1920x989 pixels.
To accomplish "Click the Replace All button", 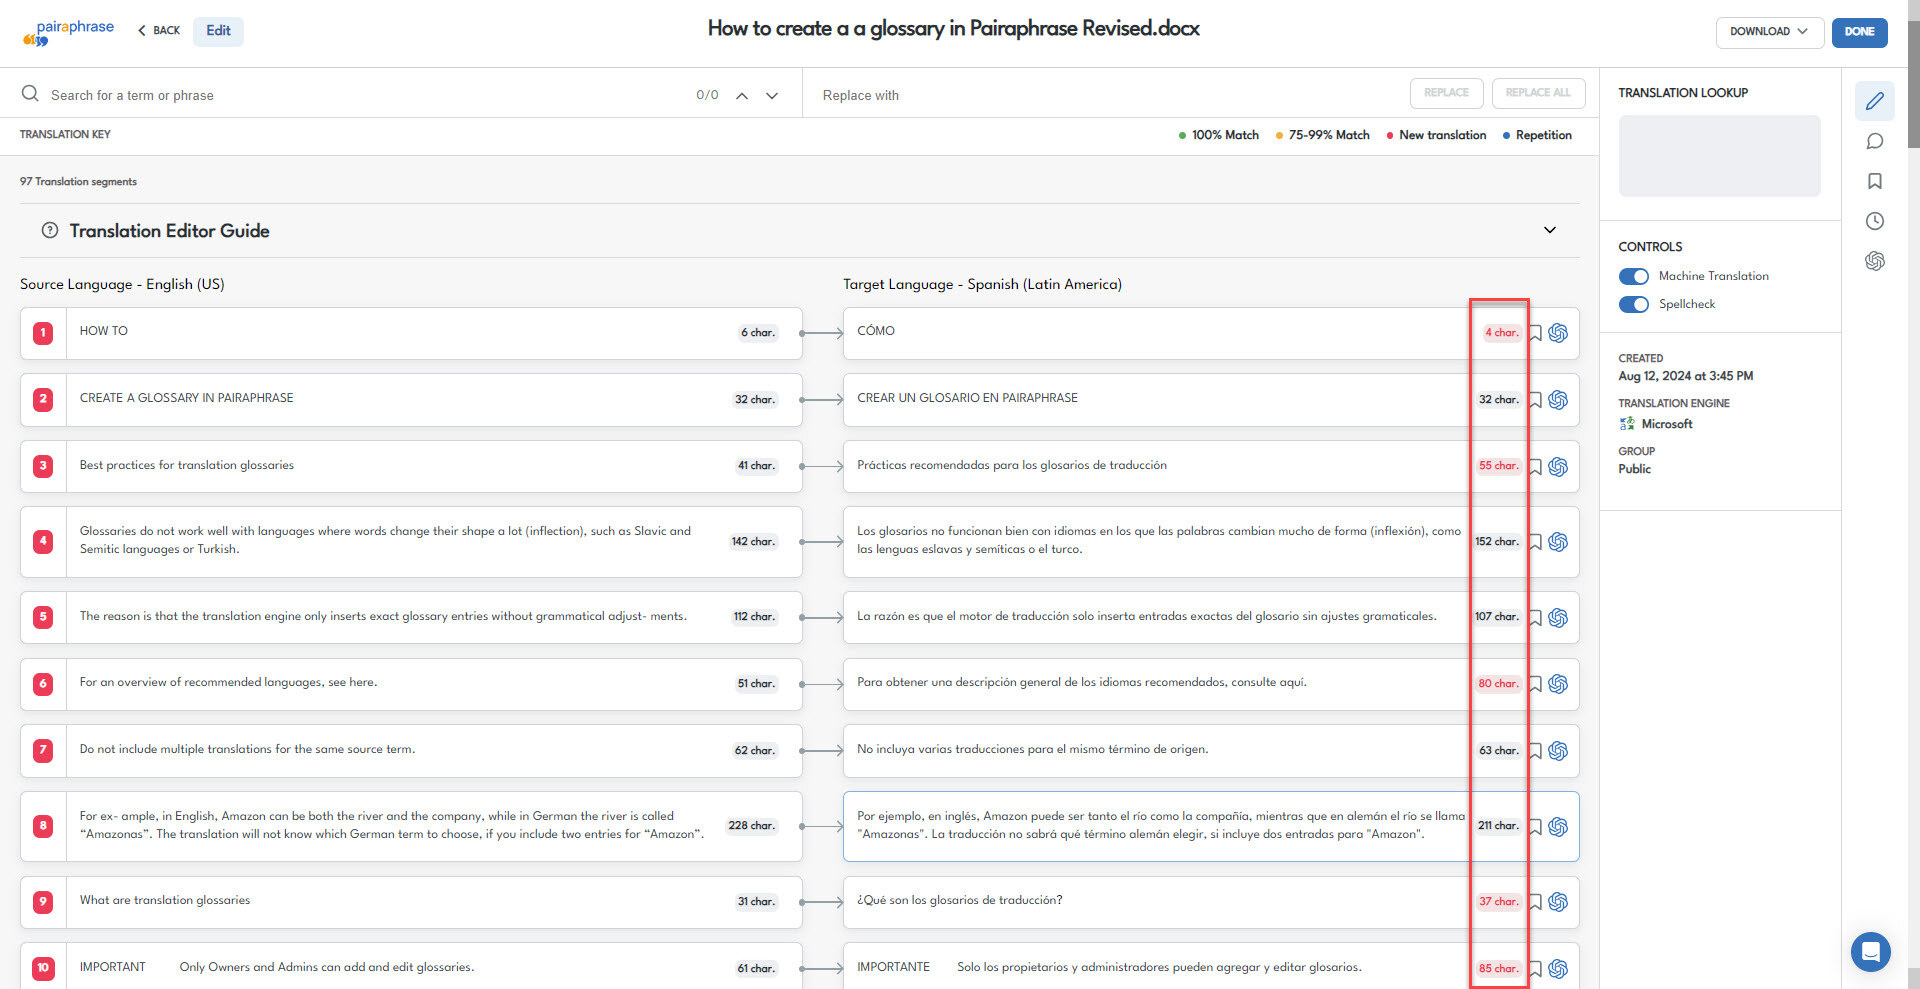I will [x=1538, y=93].
